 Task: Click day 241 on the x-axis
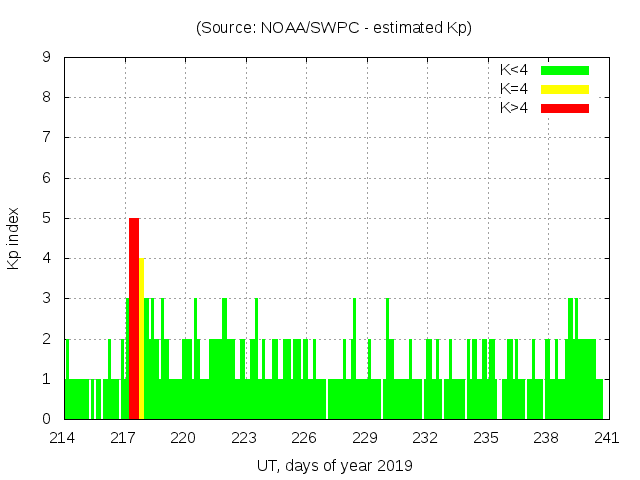point(606,438)
